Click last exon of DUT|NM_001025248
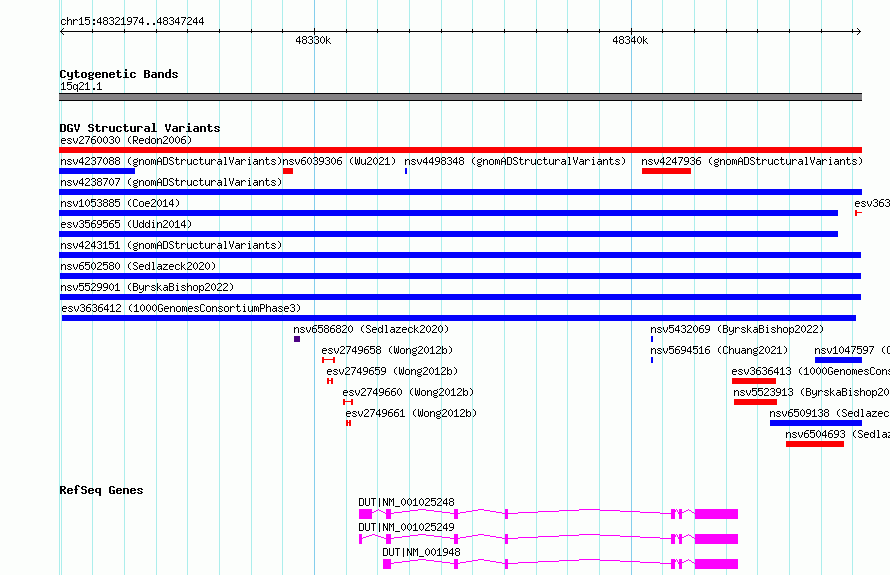 pos(716,514)
